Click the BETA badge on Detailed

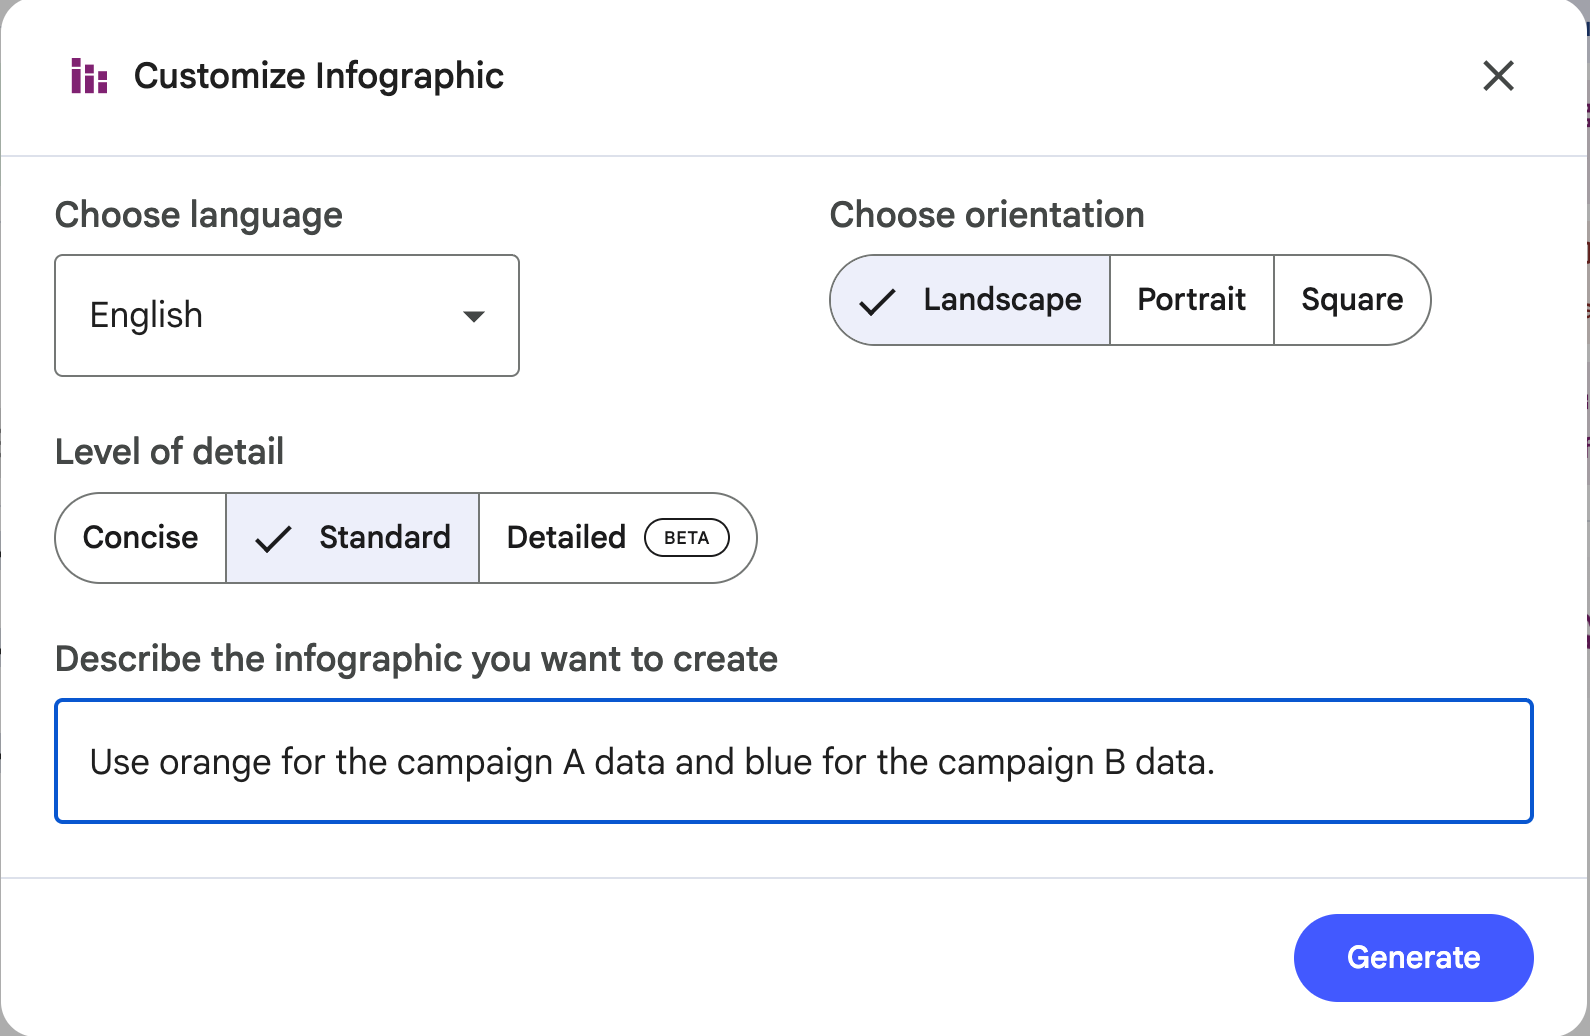[x=687, y=538]
